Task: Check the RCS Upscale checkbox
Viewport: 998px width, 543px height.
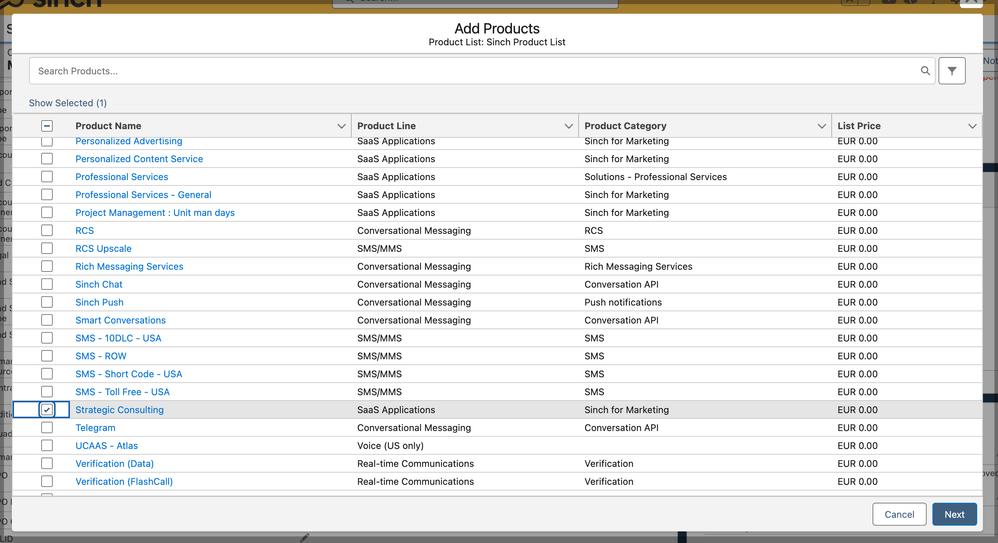Action: tap(47, 248)
